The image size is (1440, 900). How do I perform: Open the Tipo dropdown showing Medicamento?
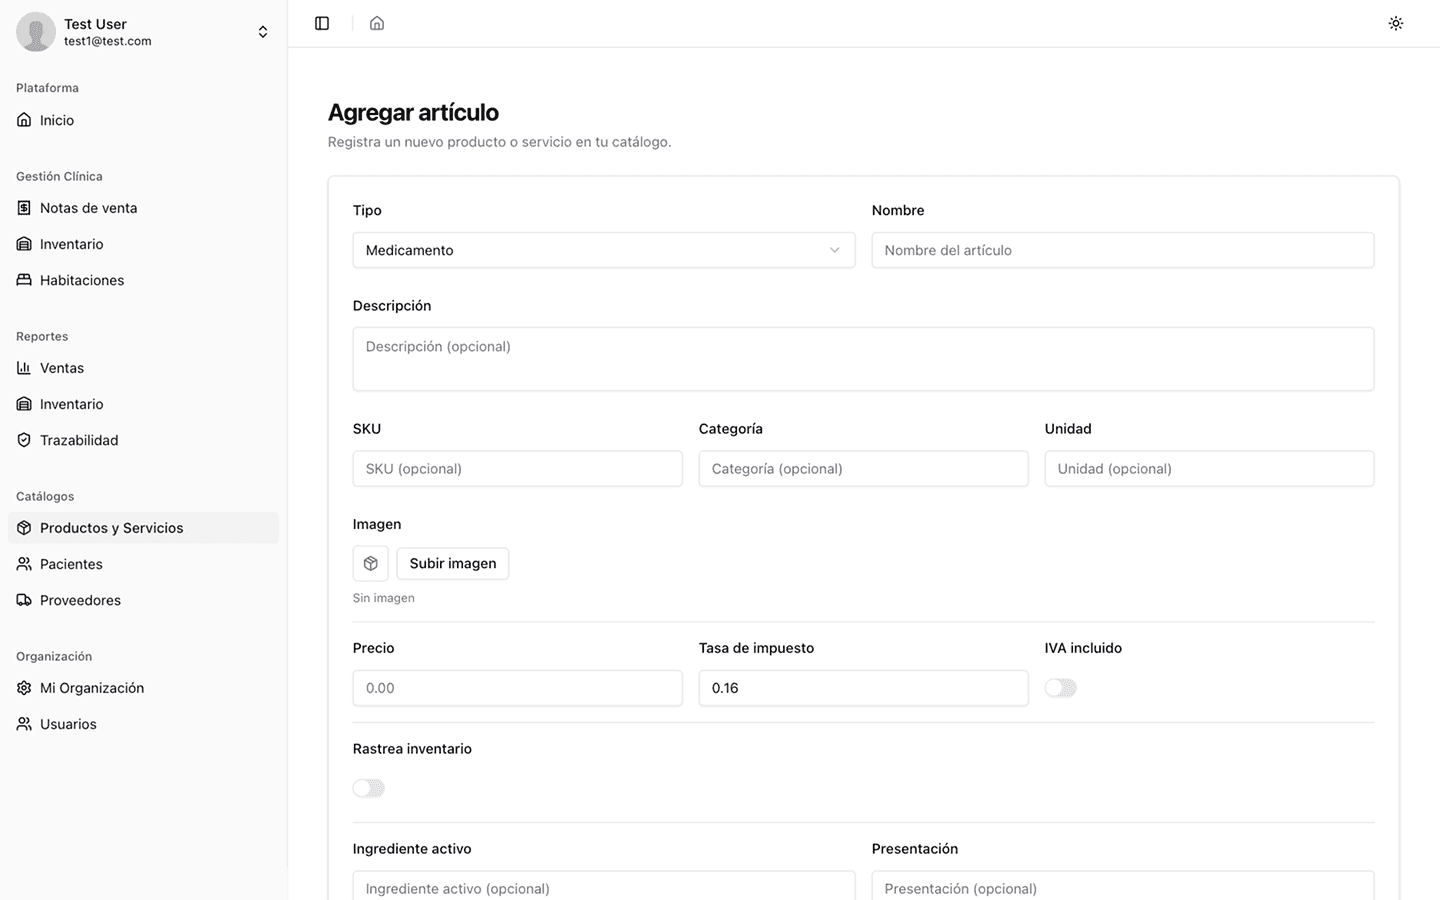603,250
